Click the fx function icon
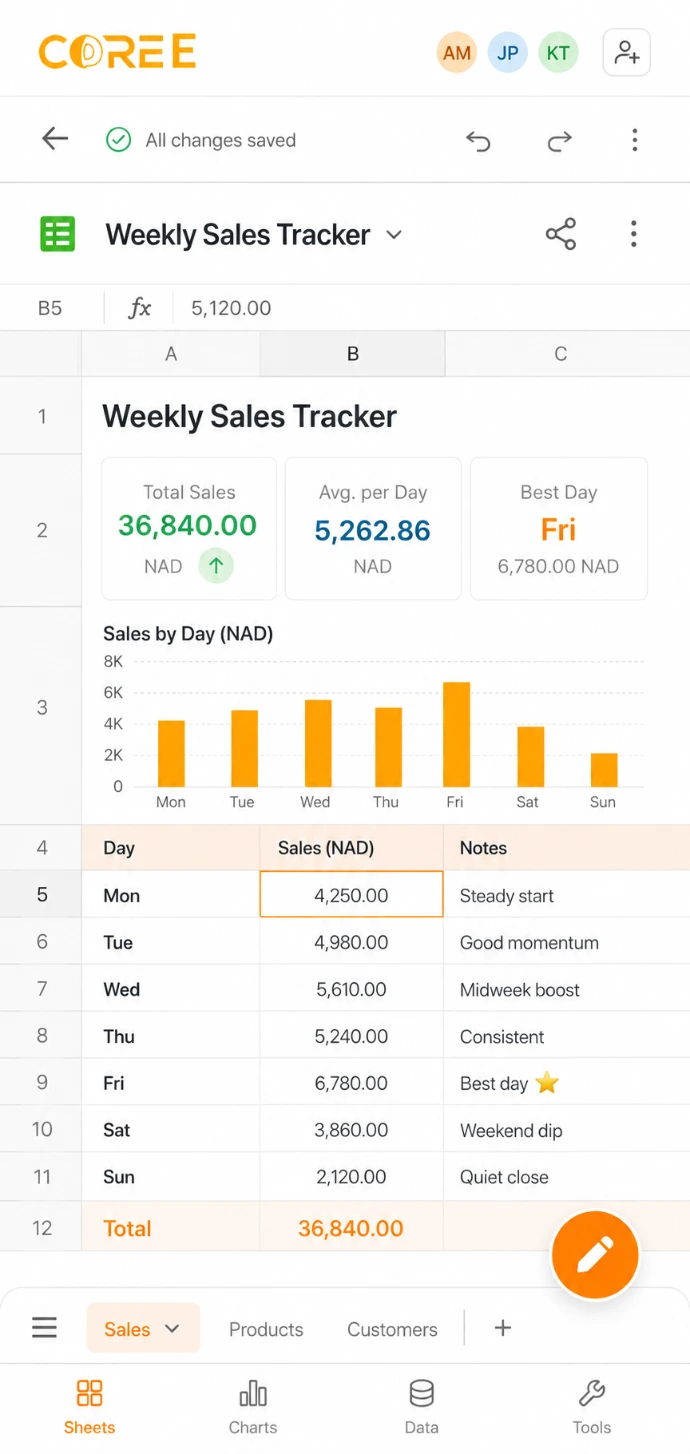 (140, 308)
